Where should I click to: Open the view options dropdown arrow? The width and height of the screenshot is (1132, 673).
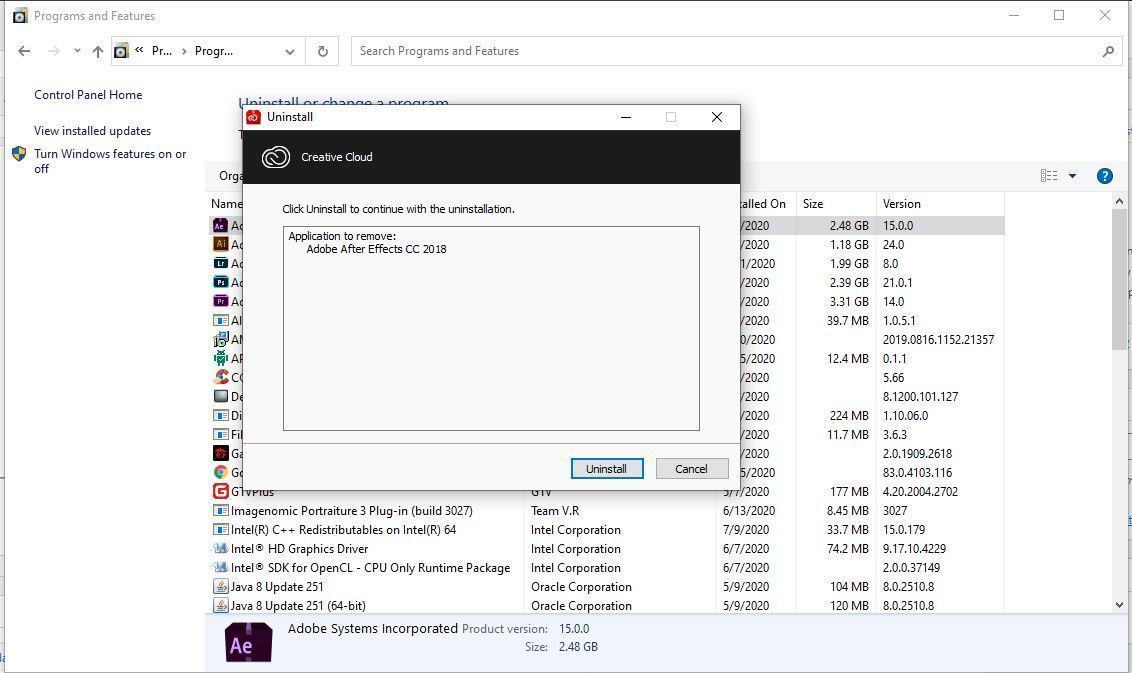1072,176
